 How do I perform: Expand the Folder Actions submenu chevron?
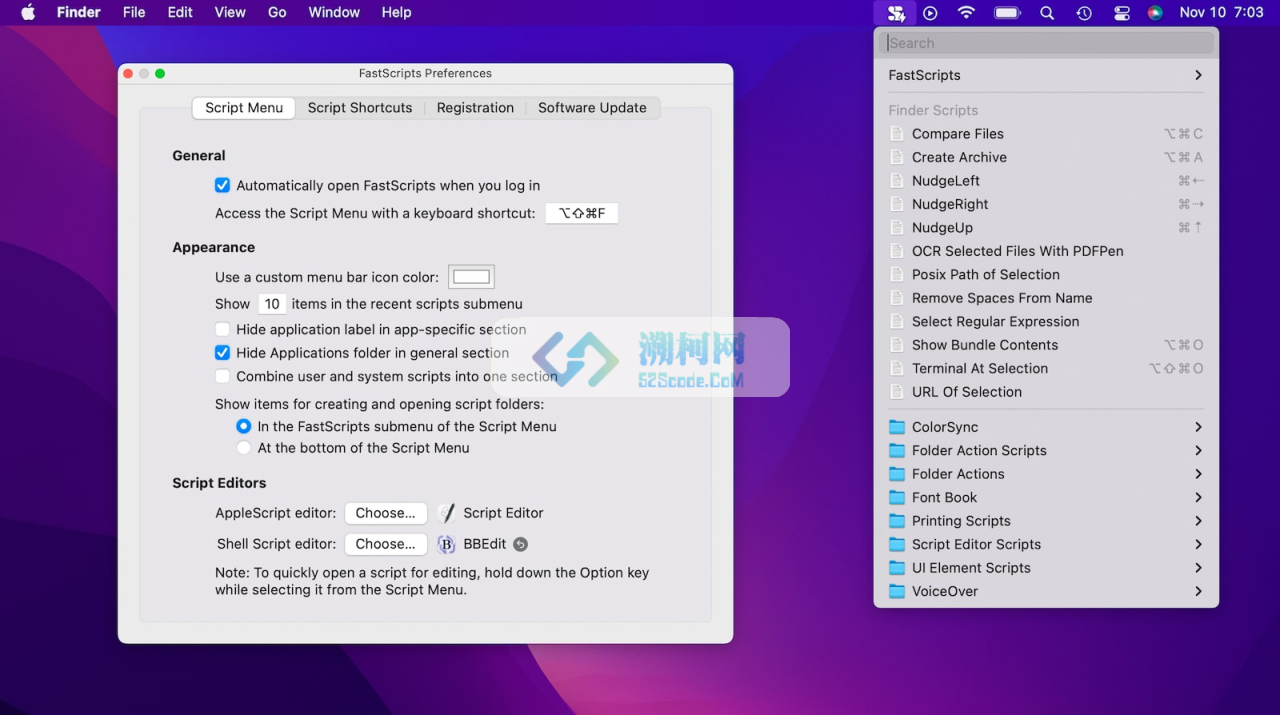[1198, 474]
